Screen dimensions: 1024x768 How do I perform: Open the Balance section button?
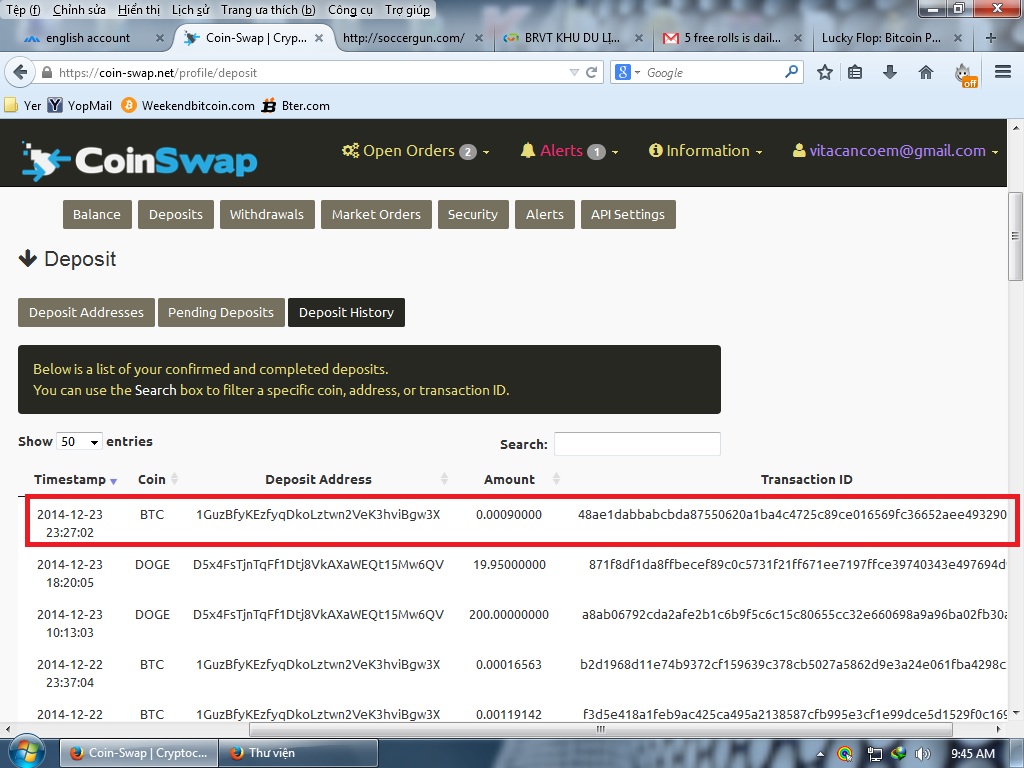coord(97,214)
